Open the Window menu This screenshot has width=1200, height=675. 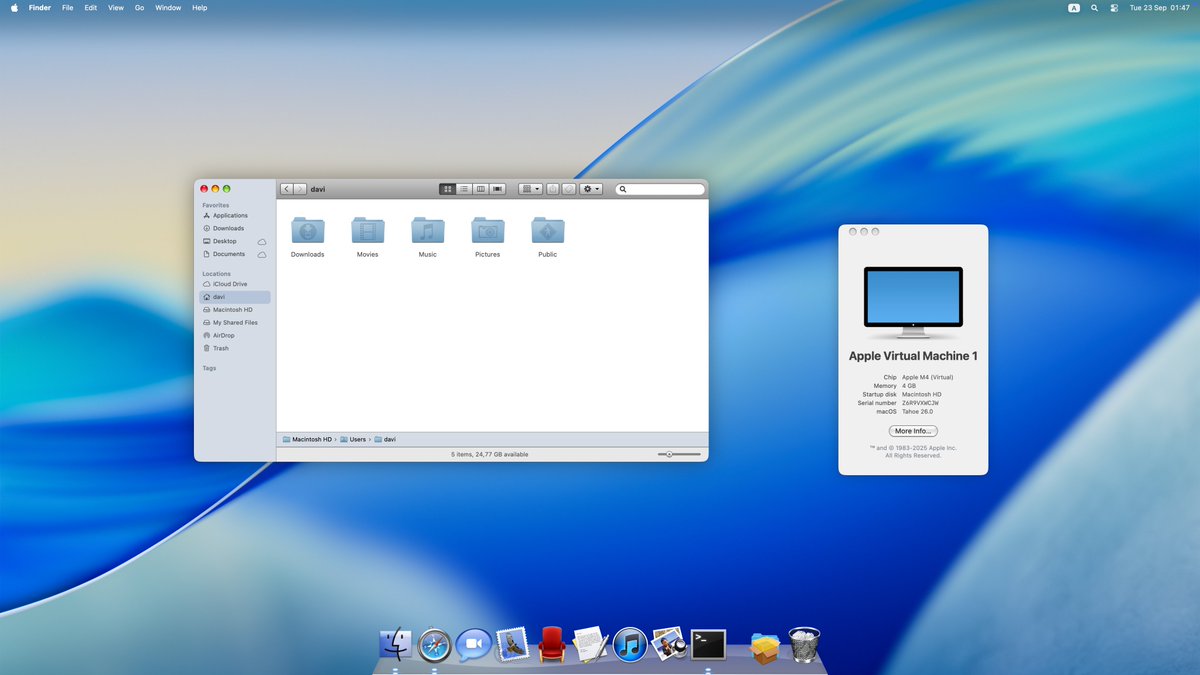pos(168,7)
